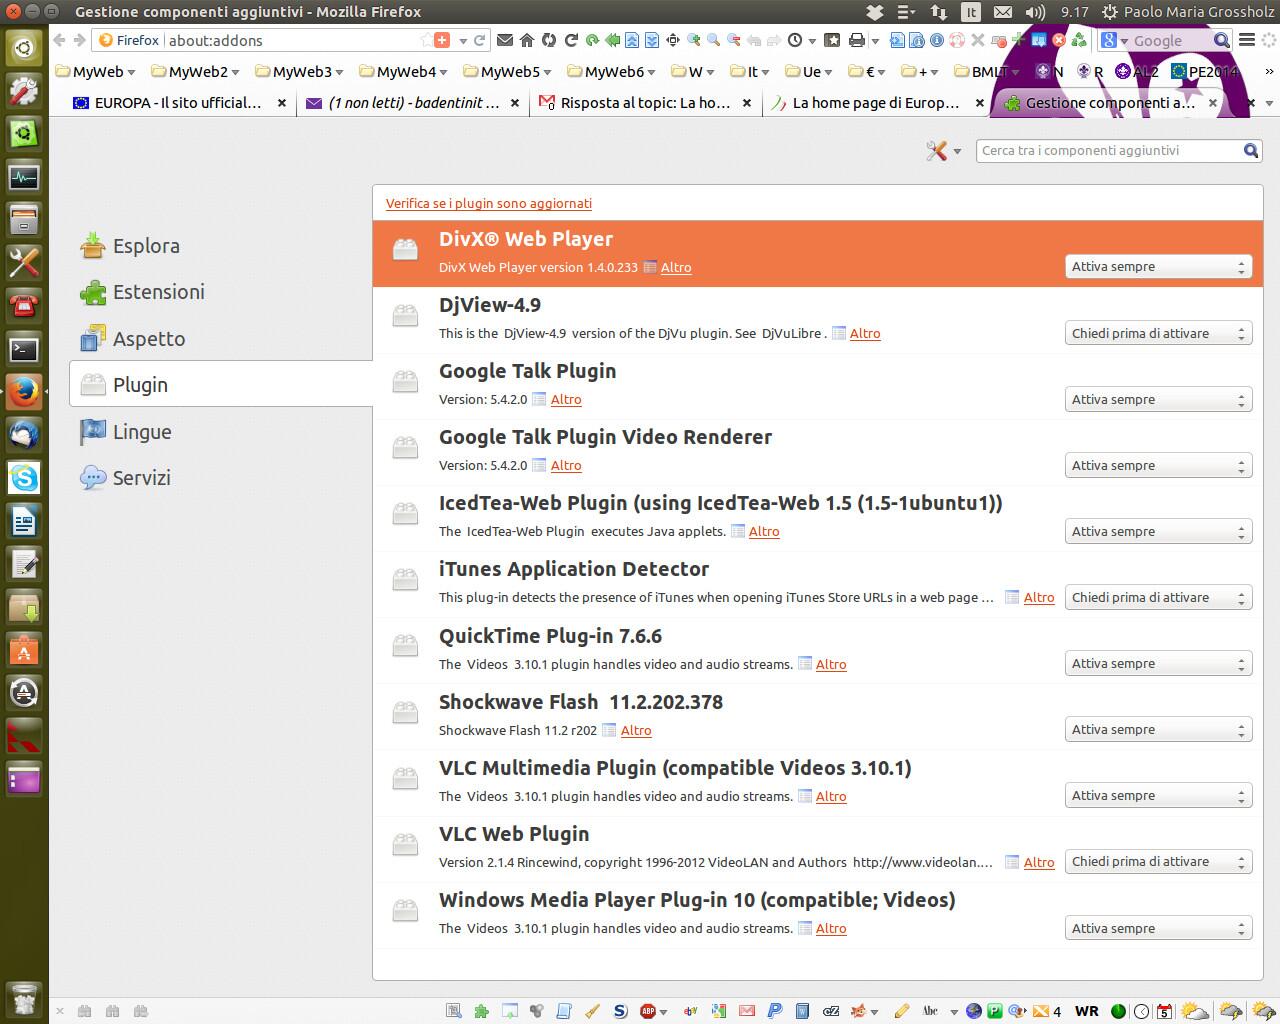Expand the MyWeb4 bookmarks folder
Viewport: 1280px width, 1024px height.
click(403, 71)
